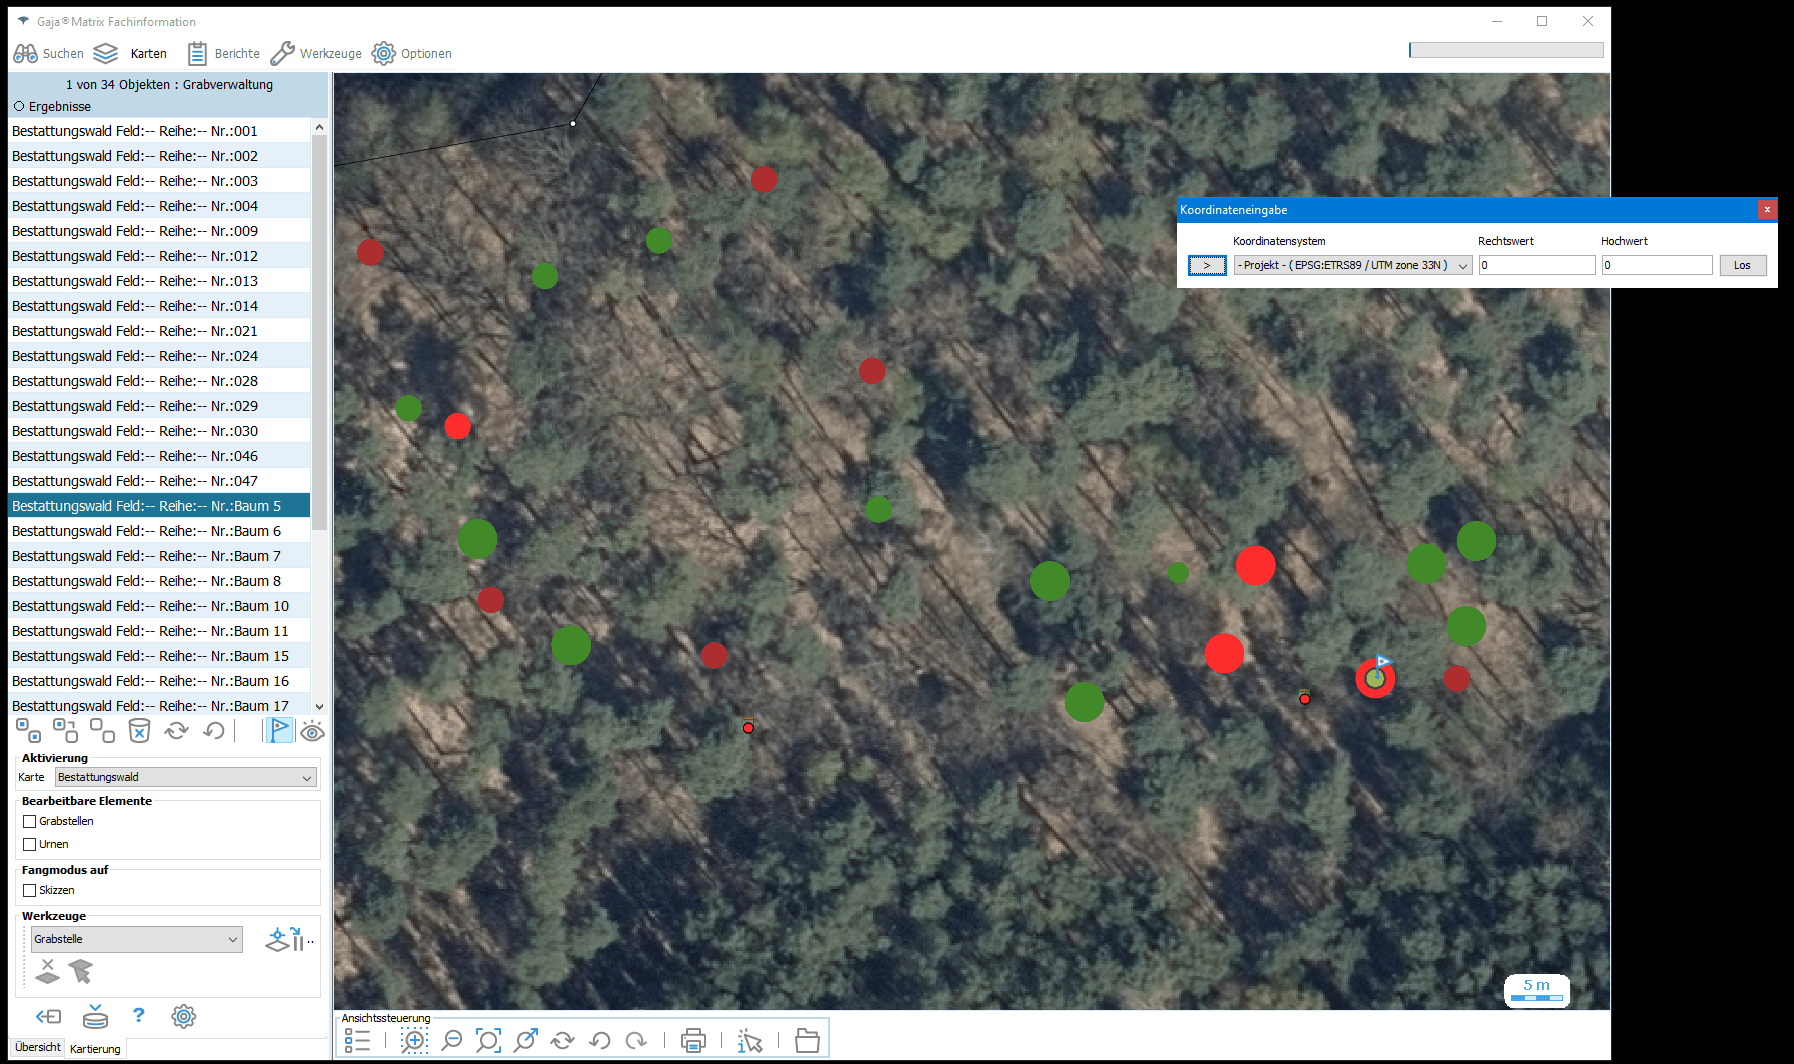Click the print map icon
Viewport: 1794px width, 1064px height.
click(x=693, y=1041)
